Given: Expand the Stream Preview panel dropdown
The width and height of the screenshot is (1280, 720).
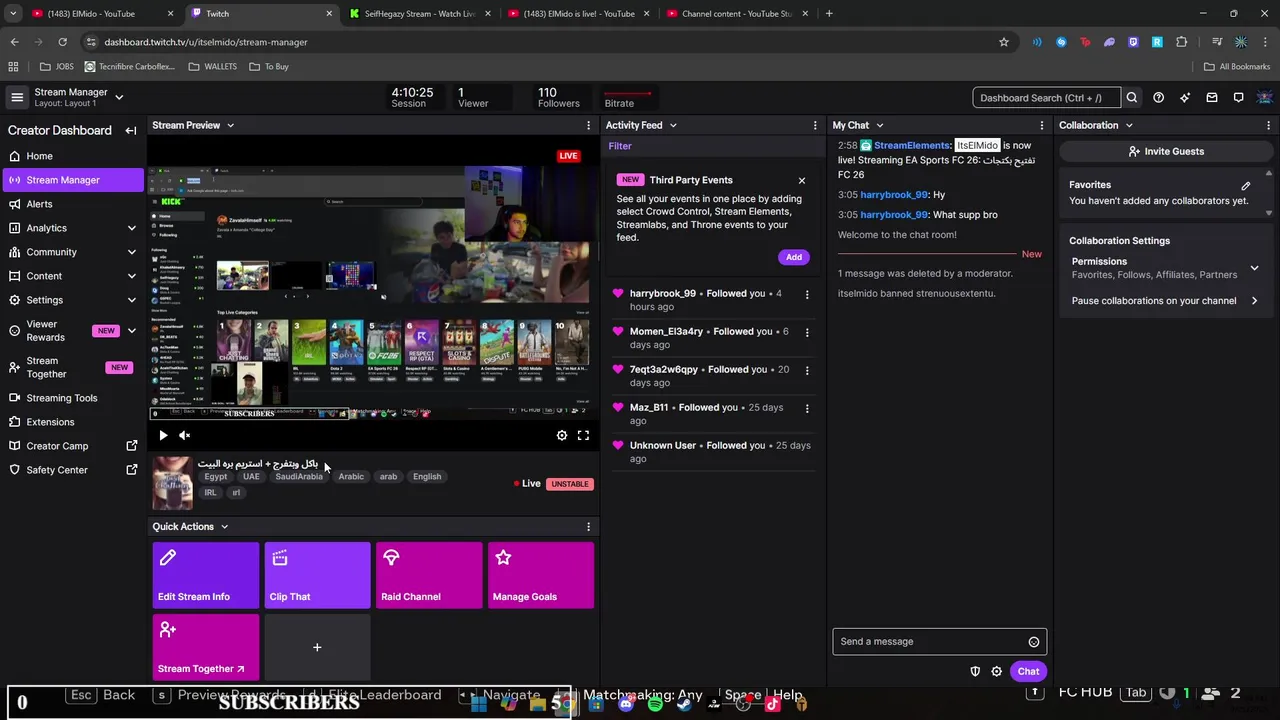Looking at the screenshot, I should click(x=230, y=125).
